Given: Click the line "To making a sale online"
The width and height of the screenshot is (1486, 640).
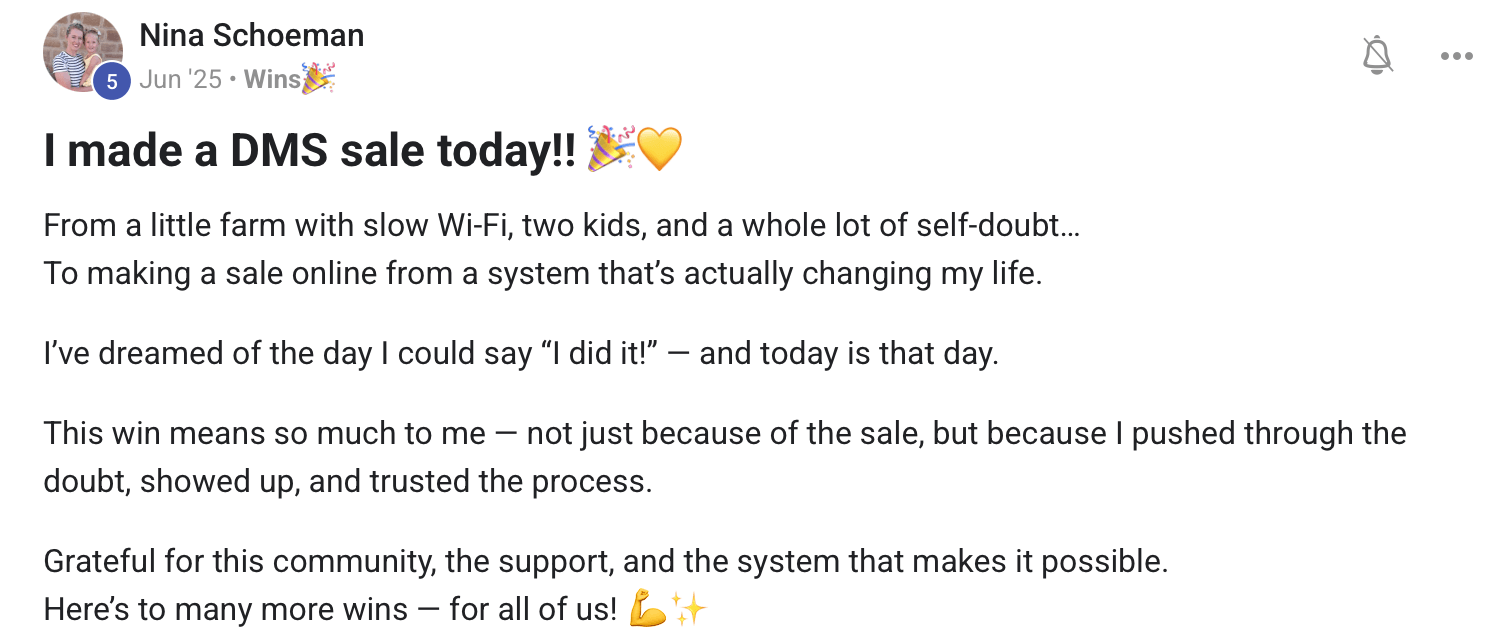Looking at the screenshot, I should [x=542, y=273].
